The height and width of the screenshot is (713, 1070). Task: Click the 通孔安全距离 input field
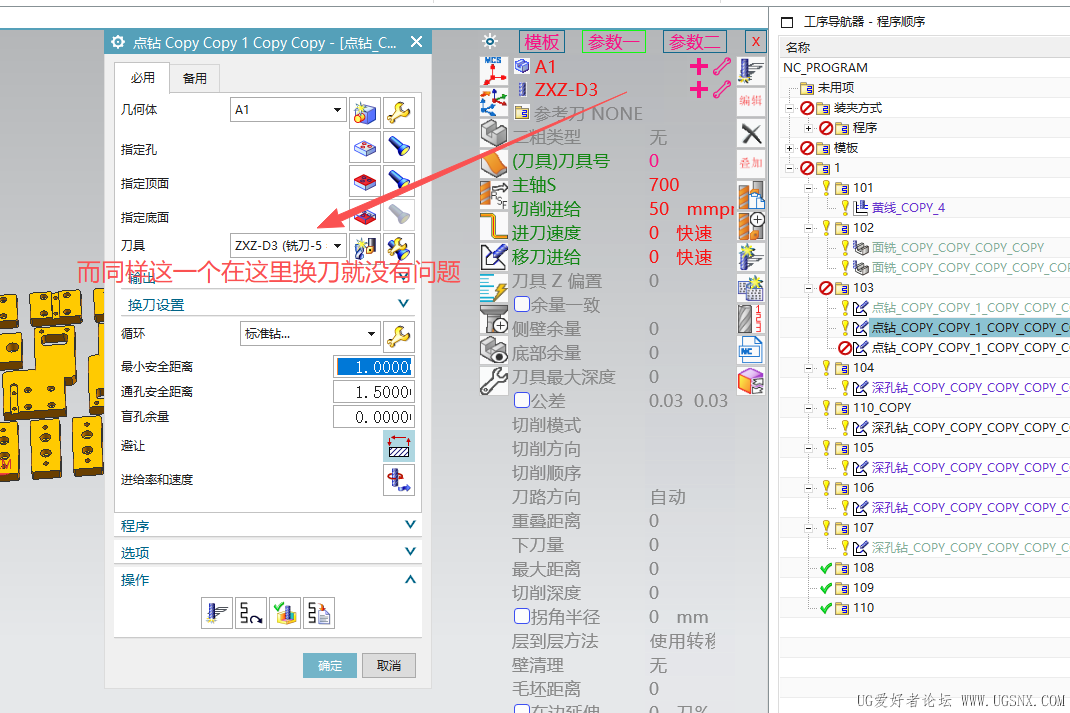[374, 392]
